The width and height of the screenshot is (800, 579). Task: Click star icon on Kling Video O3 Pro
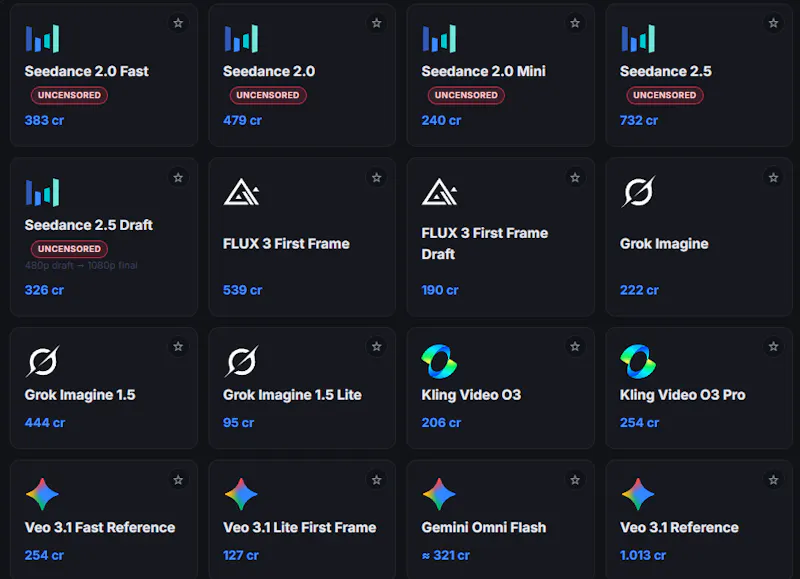773,346
